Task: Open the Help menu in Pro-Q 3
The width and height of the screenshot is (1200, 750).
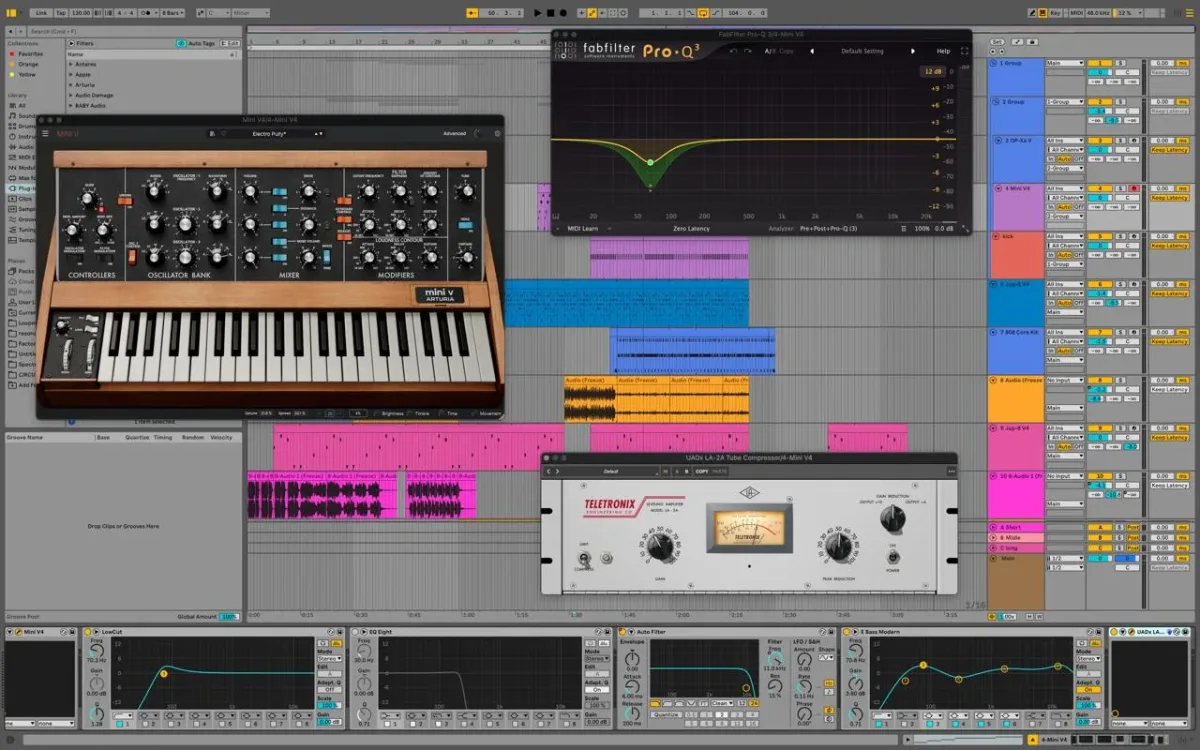Action: point(943,51)
